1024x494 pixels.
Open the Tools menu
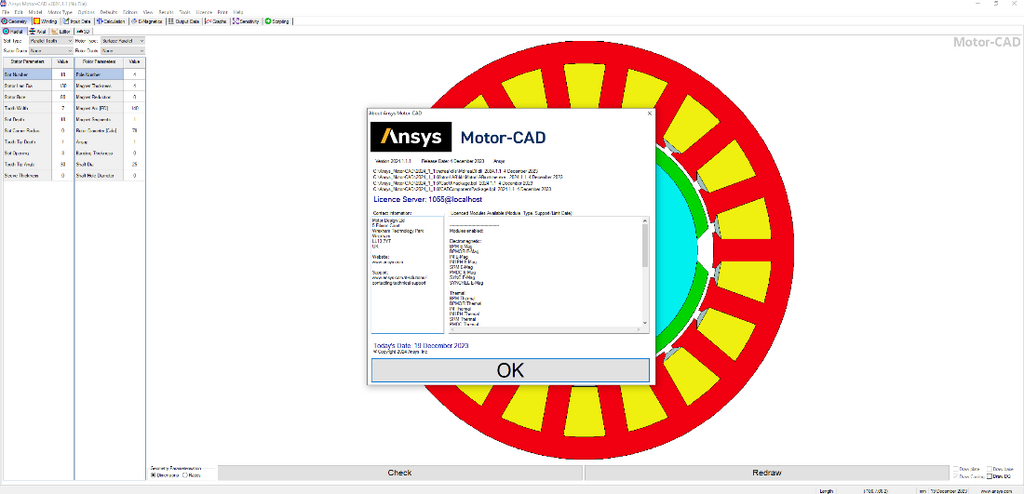185,12
